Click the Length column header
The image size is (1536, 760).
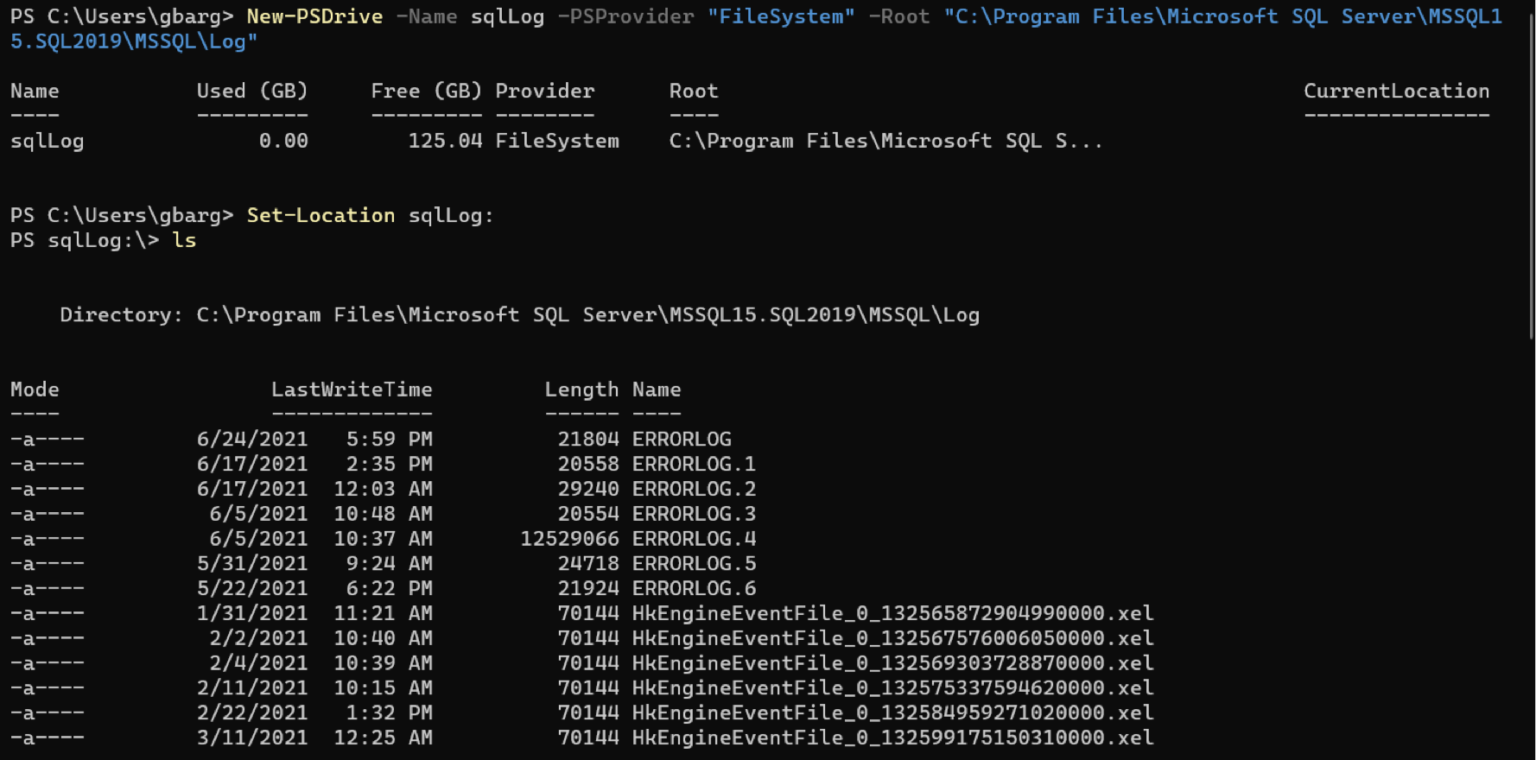point(582,389)
